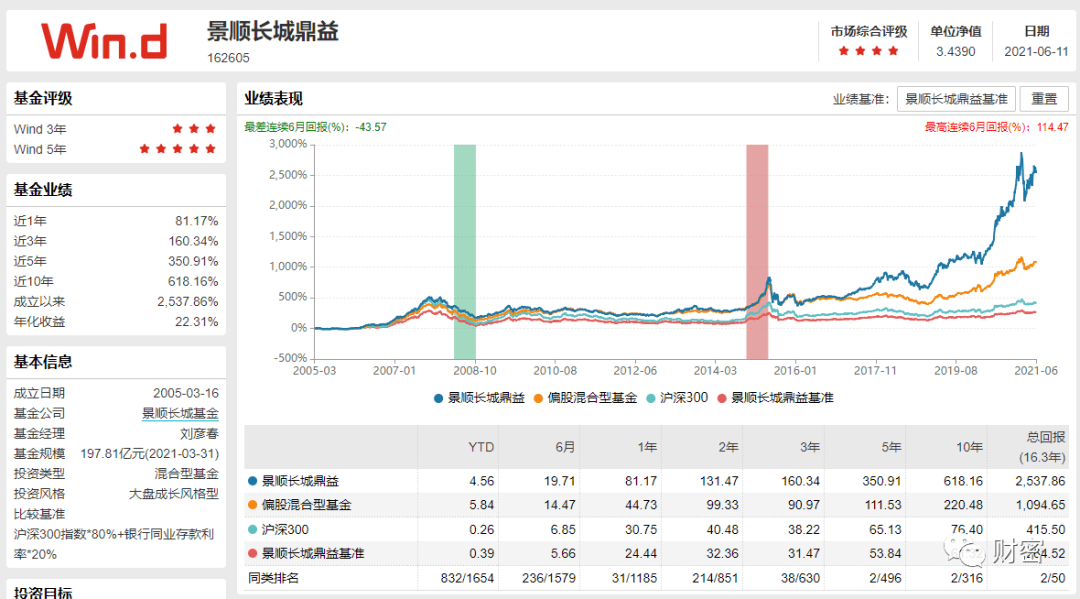Click the blue dot beside 景顺长城鼎益 table row

[x=252, y=481]
